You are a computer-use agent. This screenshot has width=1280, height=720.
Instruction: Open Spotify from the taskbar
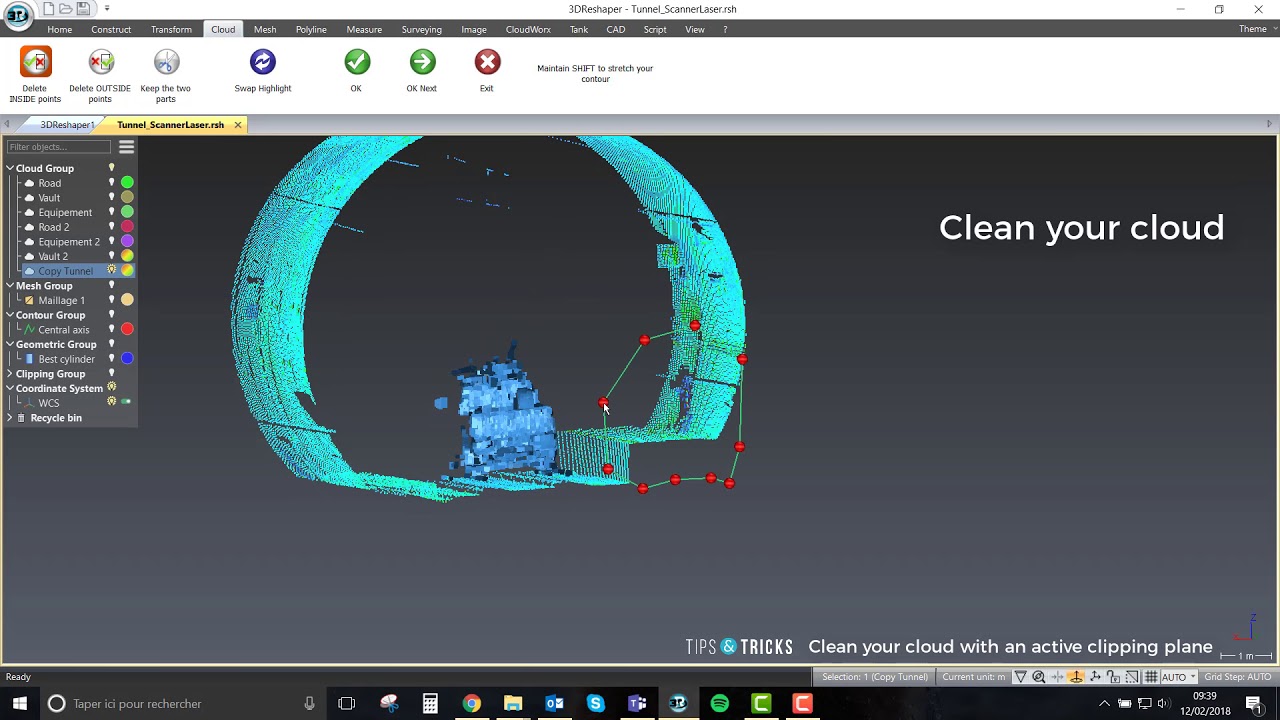click(x=720, y=704)
